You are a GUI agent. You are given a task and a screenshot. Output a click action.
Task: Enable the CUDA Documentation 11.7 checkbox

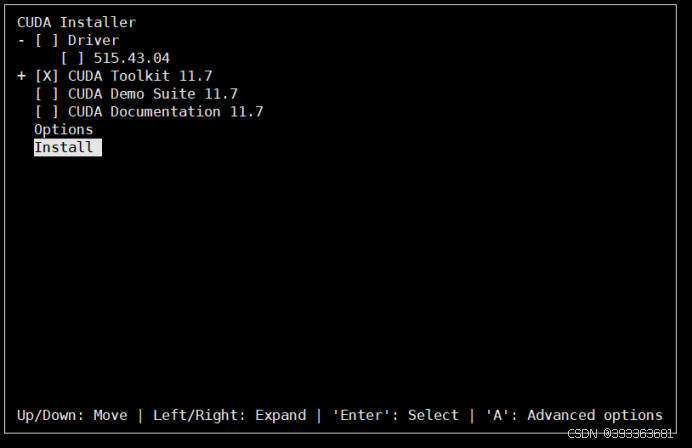(46, 112)
